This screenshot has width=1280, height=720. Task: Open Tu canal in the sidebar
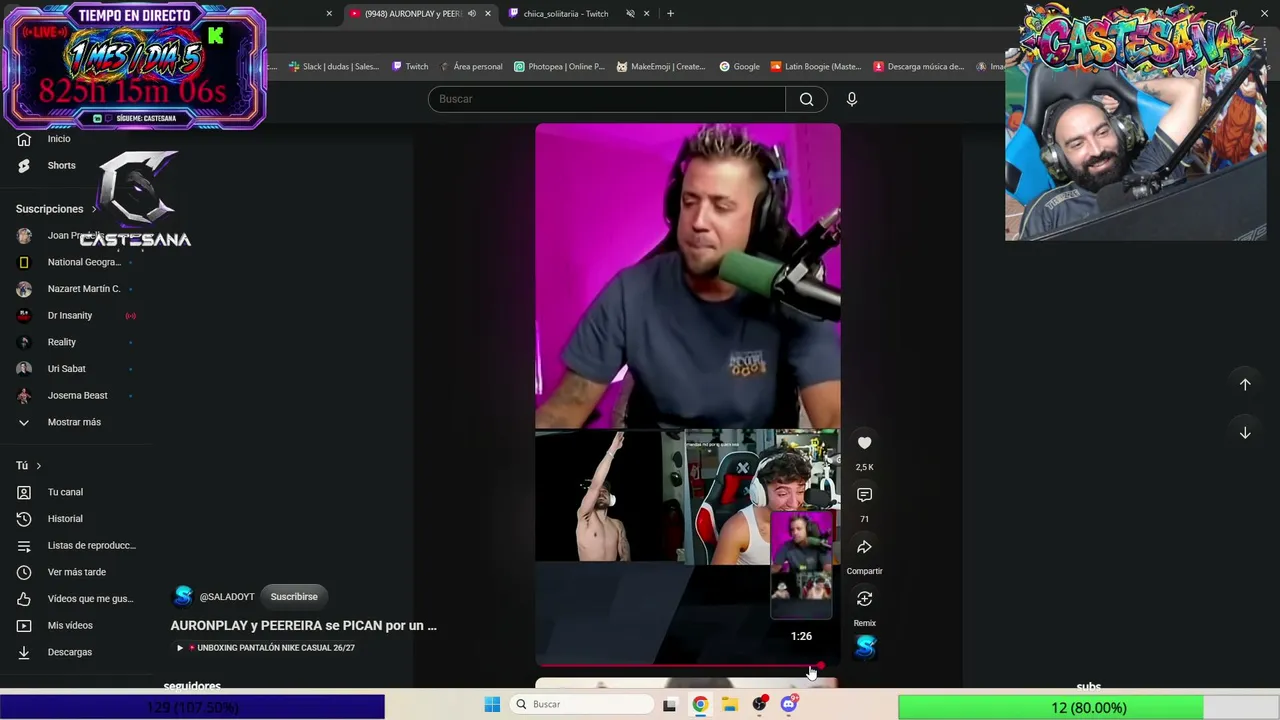(65, 492)
